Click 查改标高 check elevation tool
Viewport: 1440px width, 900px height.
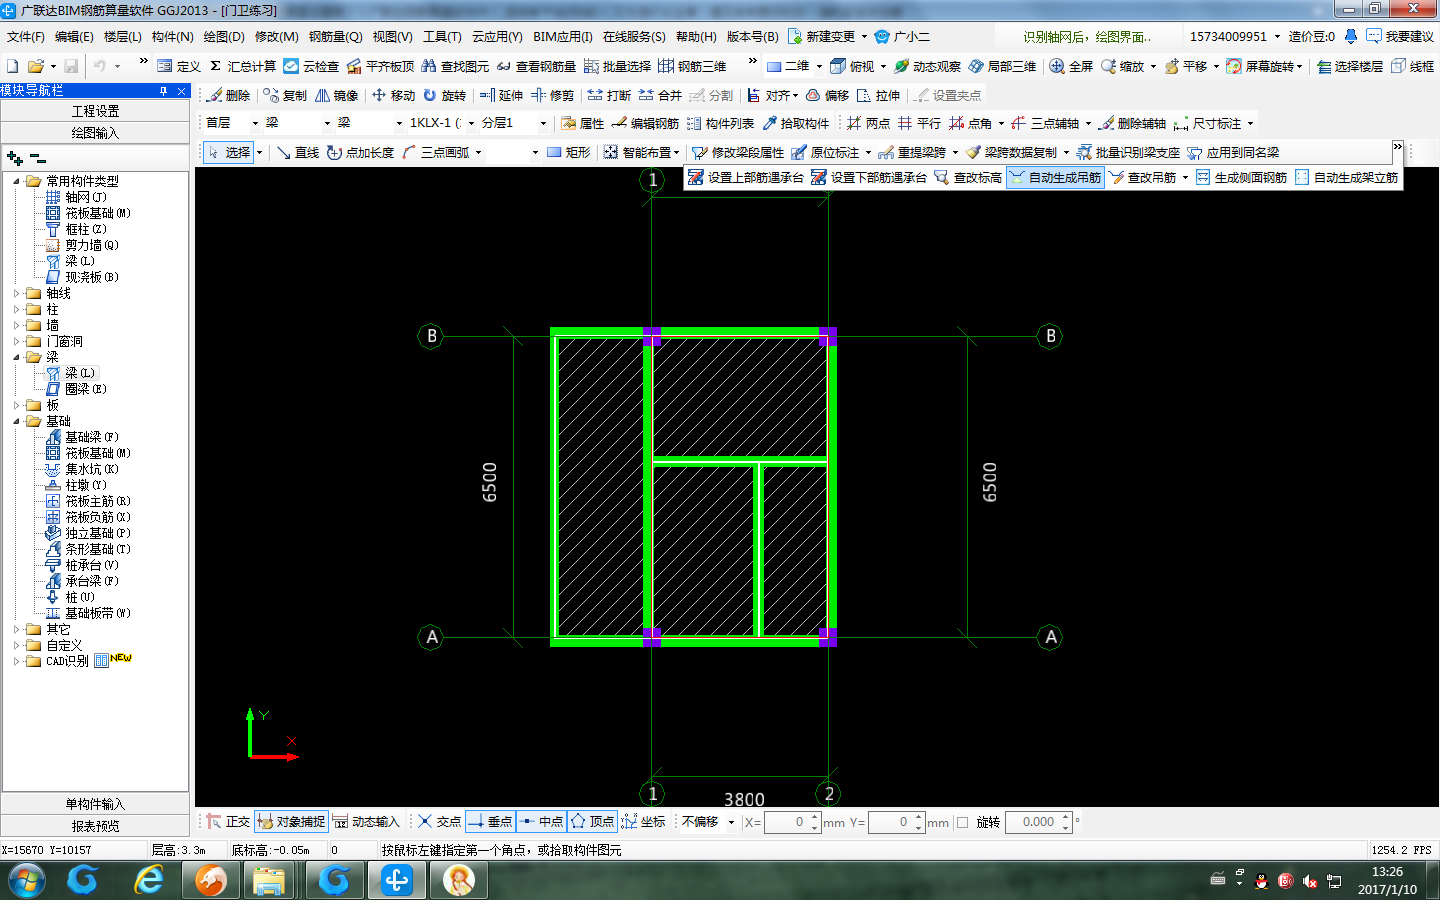coord(968,177)
